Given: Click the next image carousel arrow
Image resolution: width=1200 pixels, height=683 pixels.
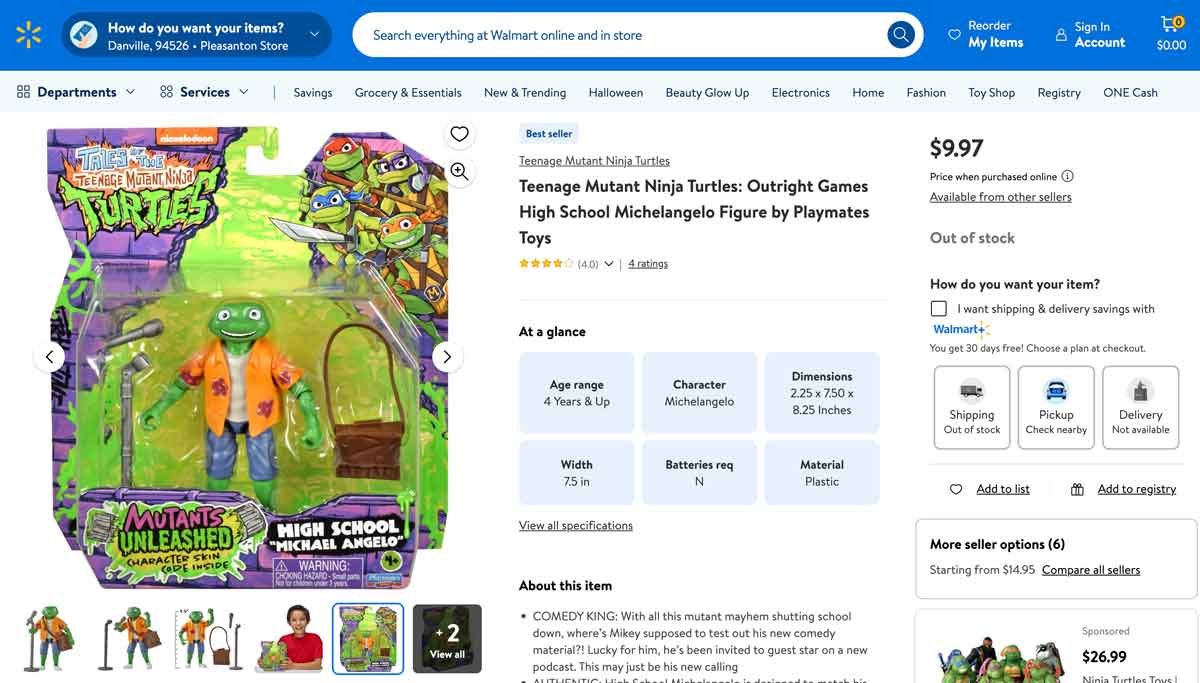Looking at the screenshot, I should [x=447, y=356].
